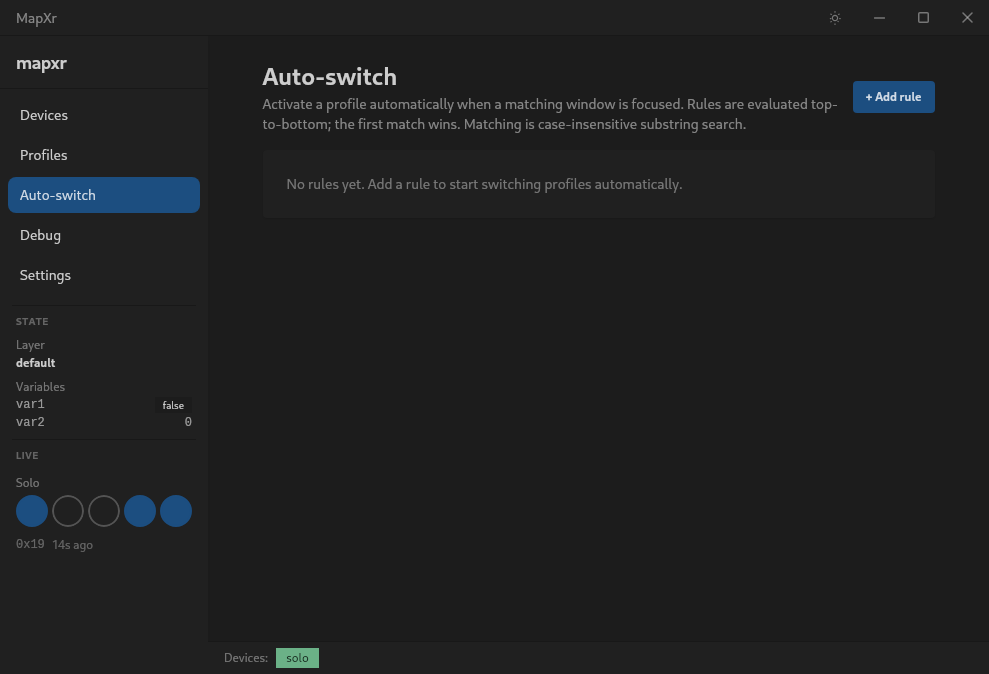Click the default layer label under State

pos(35,363)
